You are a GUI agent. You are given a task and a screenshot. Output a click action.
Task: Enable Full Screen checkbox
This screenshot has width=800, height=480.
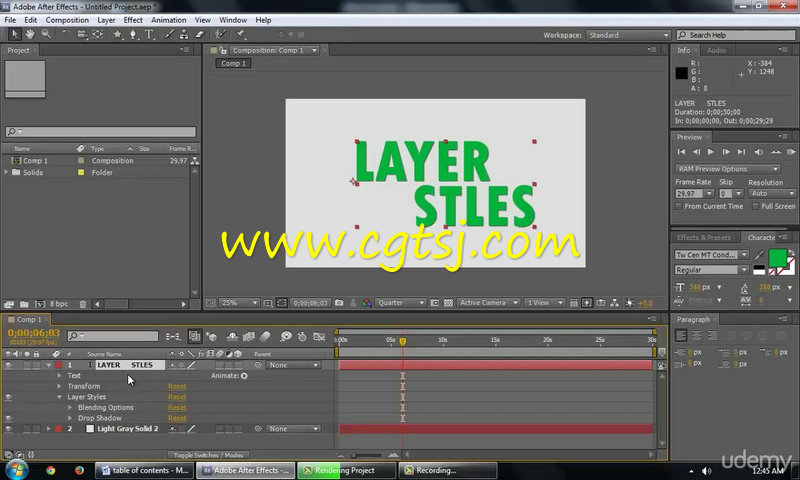(x=755, y=206)
